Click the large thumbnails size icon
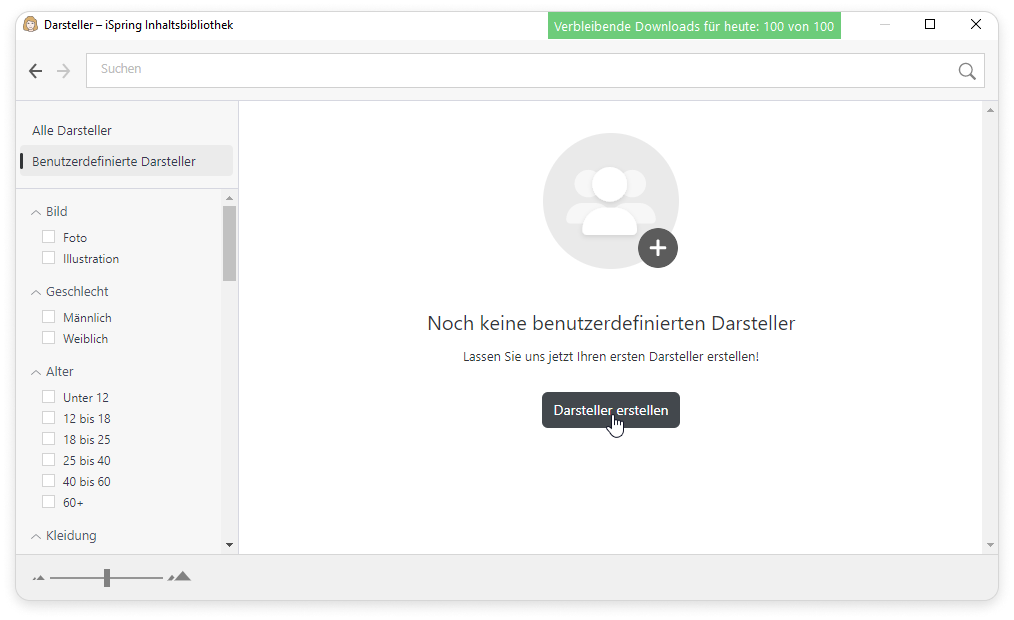The image size is (1014, 620). coord(180,577)
